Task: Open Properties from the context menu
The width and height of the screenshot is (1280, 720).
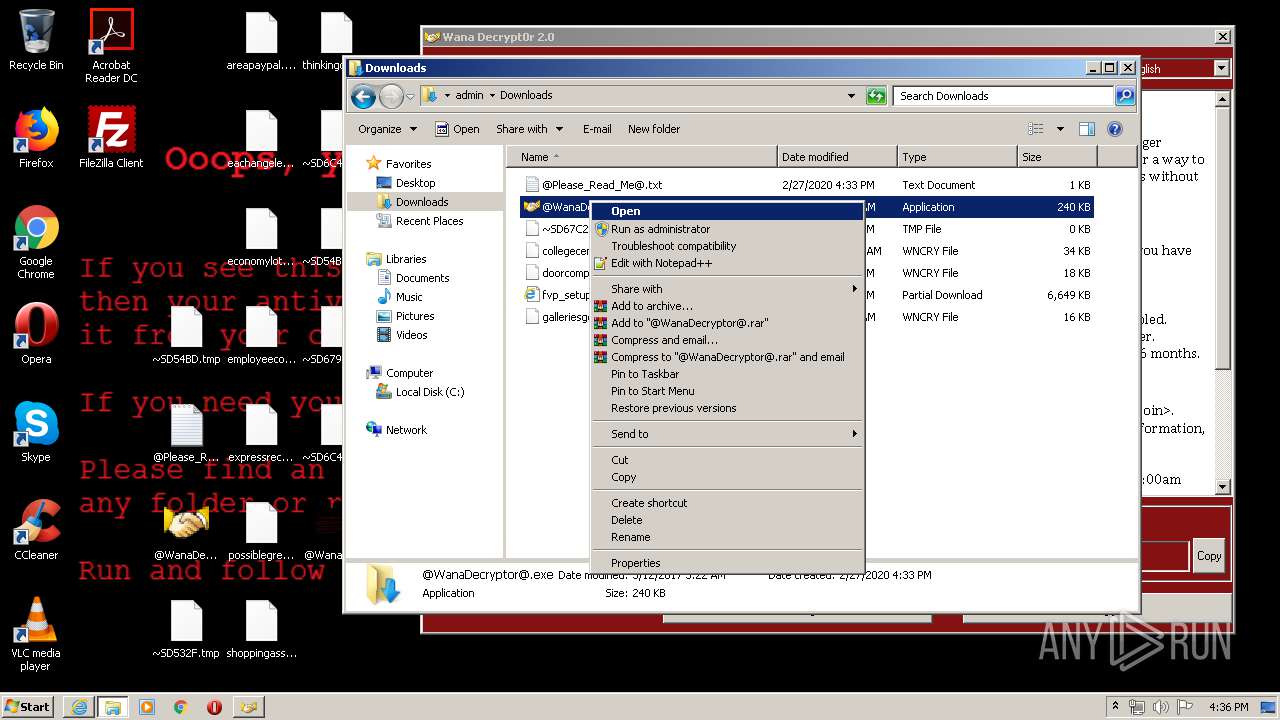Action: tap(727, 563)
